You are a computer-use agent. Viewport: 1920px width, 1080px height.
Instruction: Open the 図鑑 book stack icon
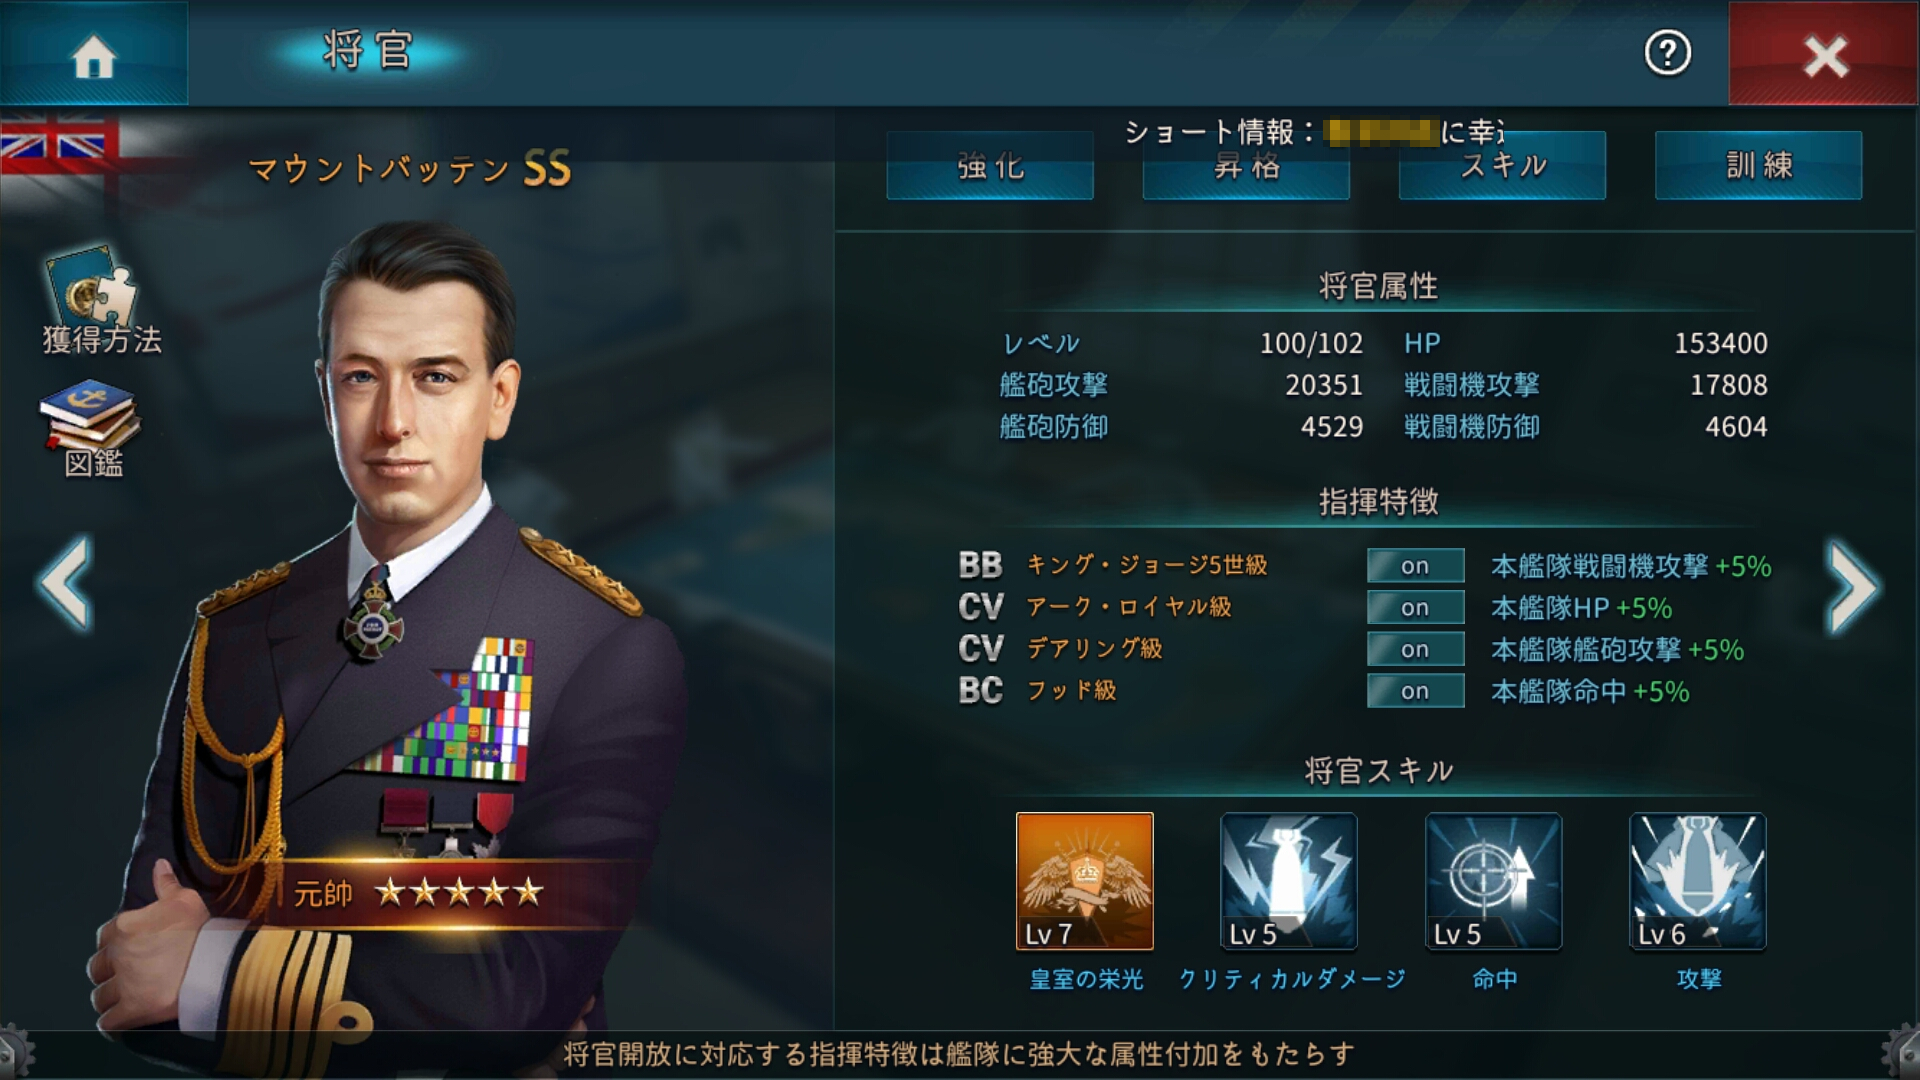click(x=91, y=413)
